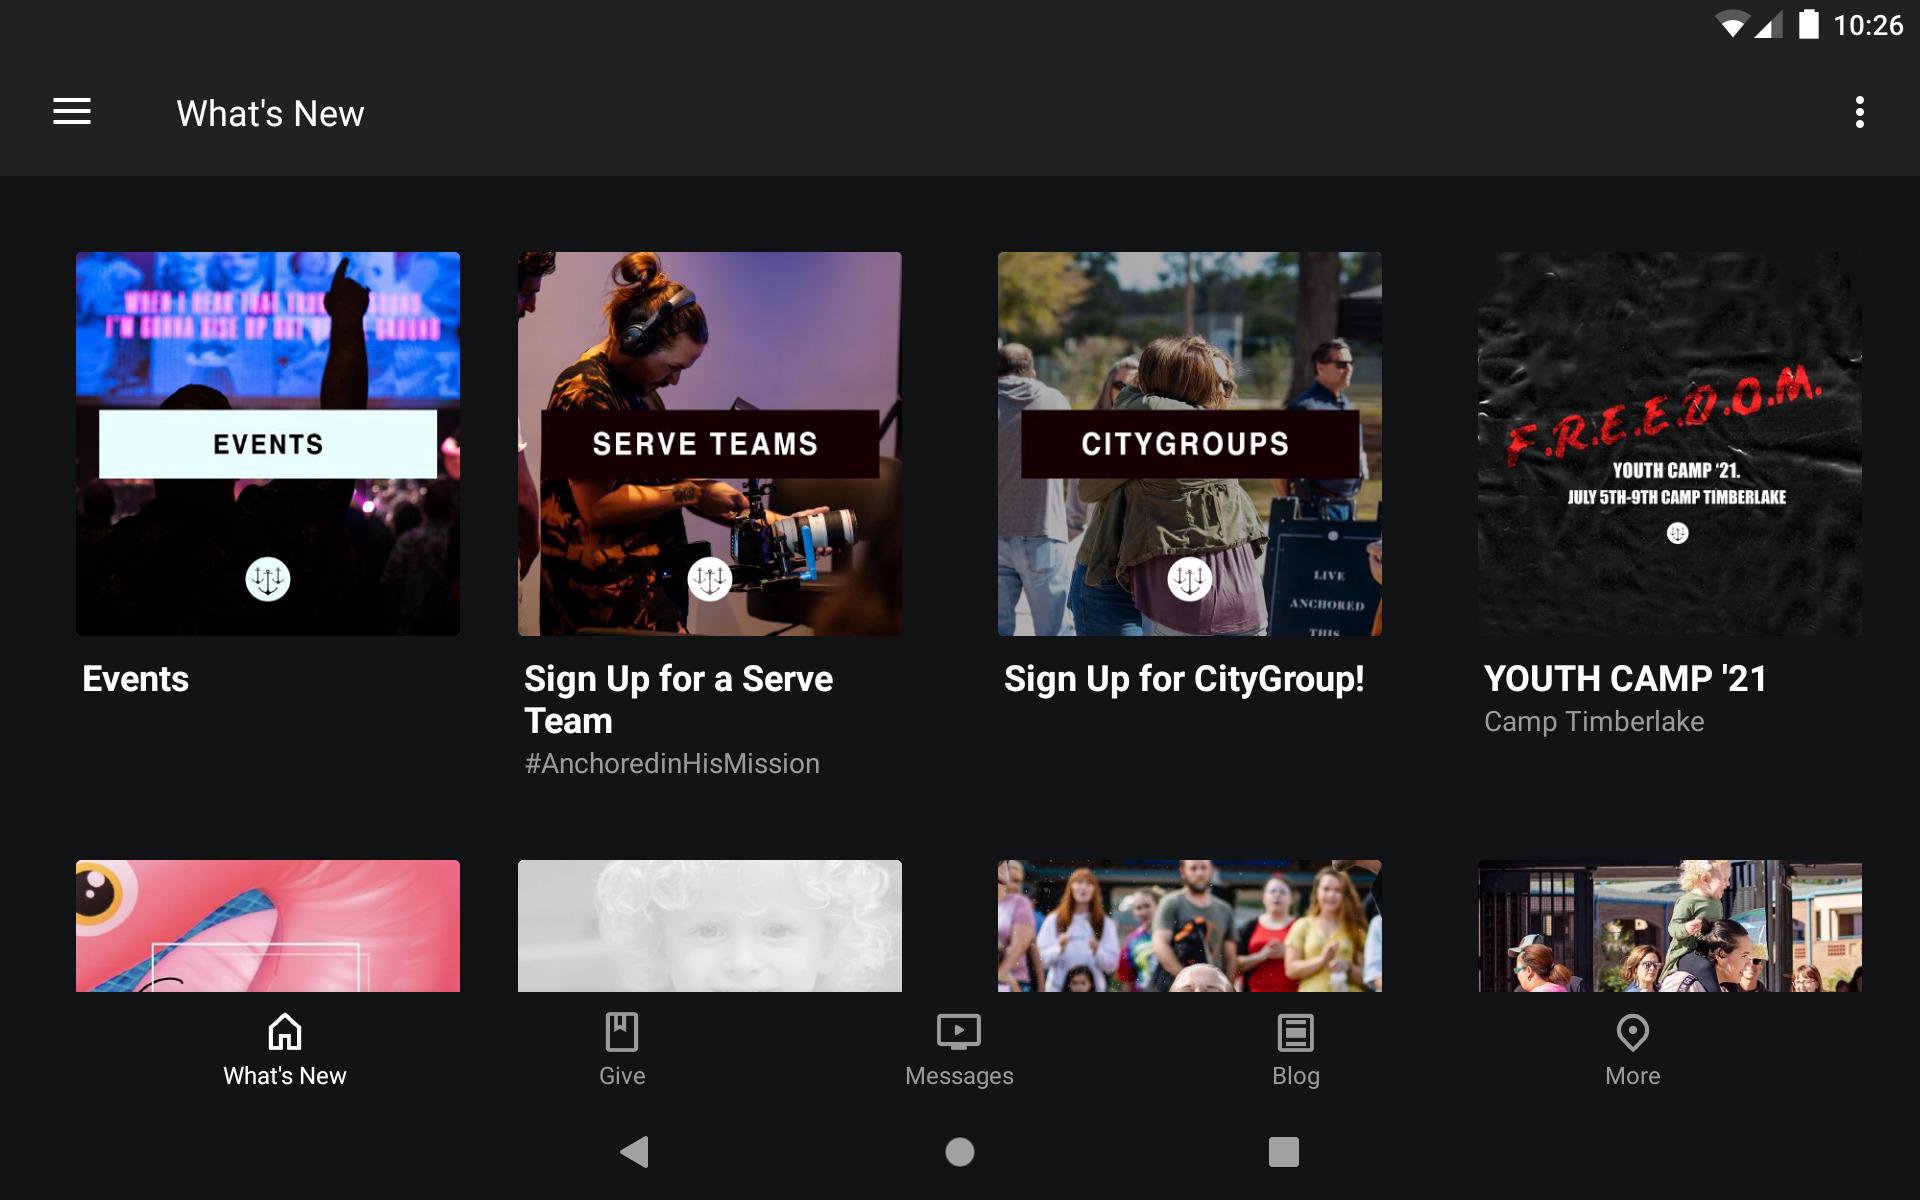Open the pink fish illustration card
Screen dimensions: 1920x1200
268,926
